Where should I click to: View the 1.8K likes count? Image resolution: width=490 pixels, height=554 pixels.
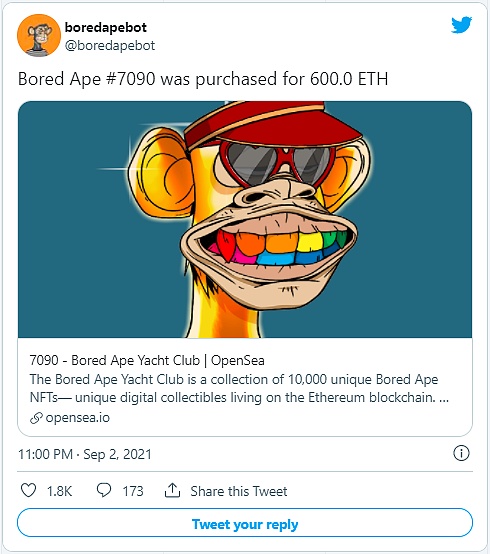59,491
